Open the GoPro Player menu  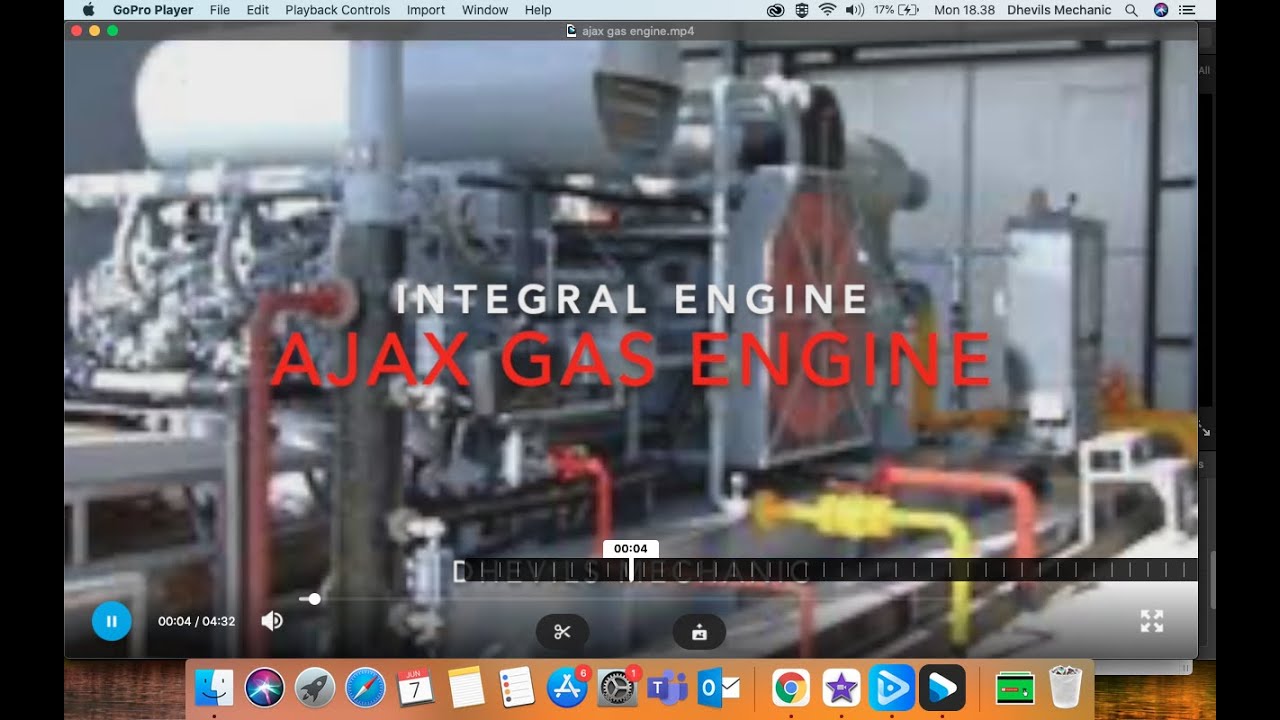tap(152, 10)
